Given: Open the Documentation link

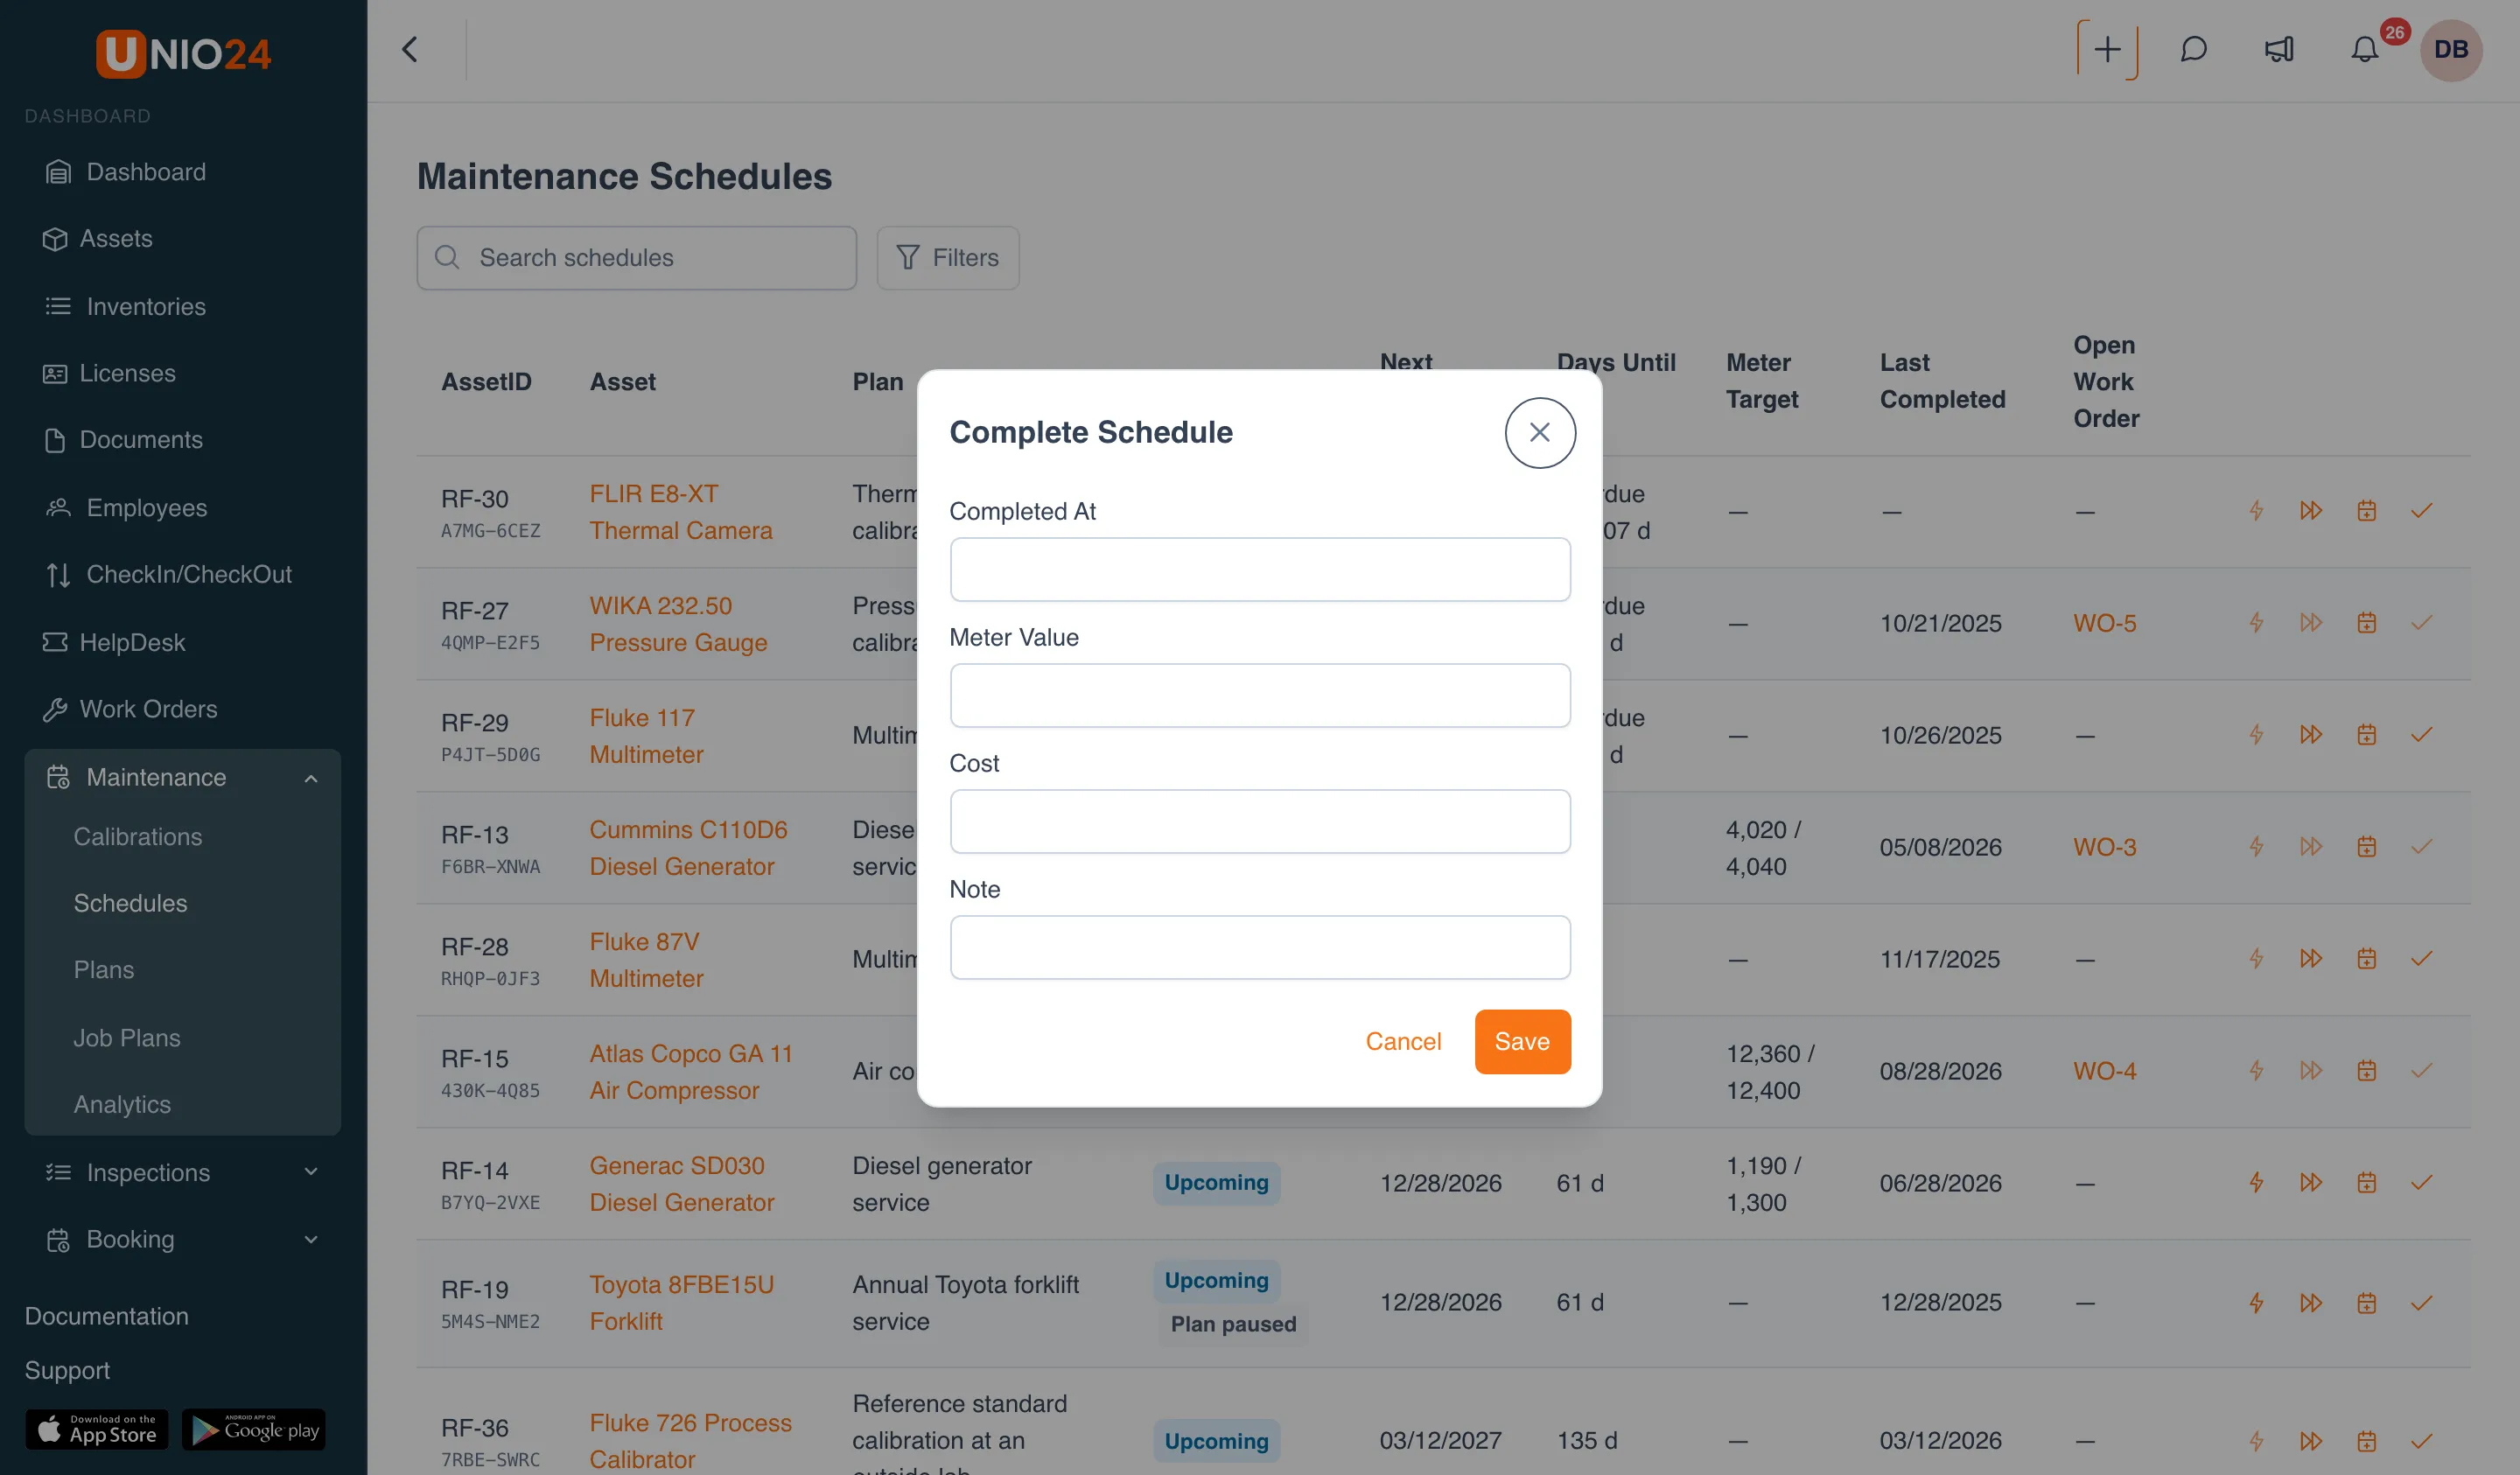Looking at the screenshot, I should pos(106,1316).
